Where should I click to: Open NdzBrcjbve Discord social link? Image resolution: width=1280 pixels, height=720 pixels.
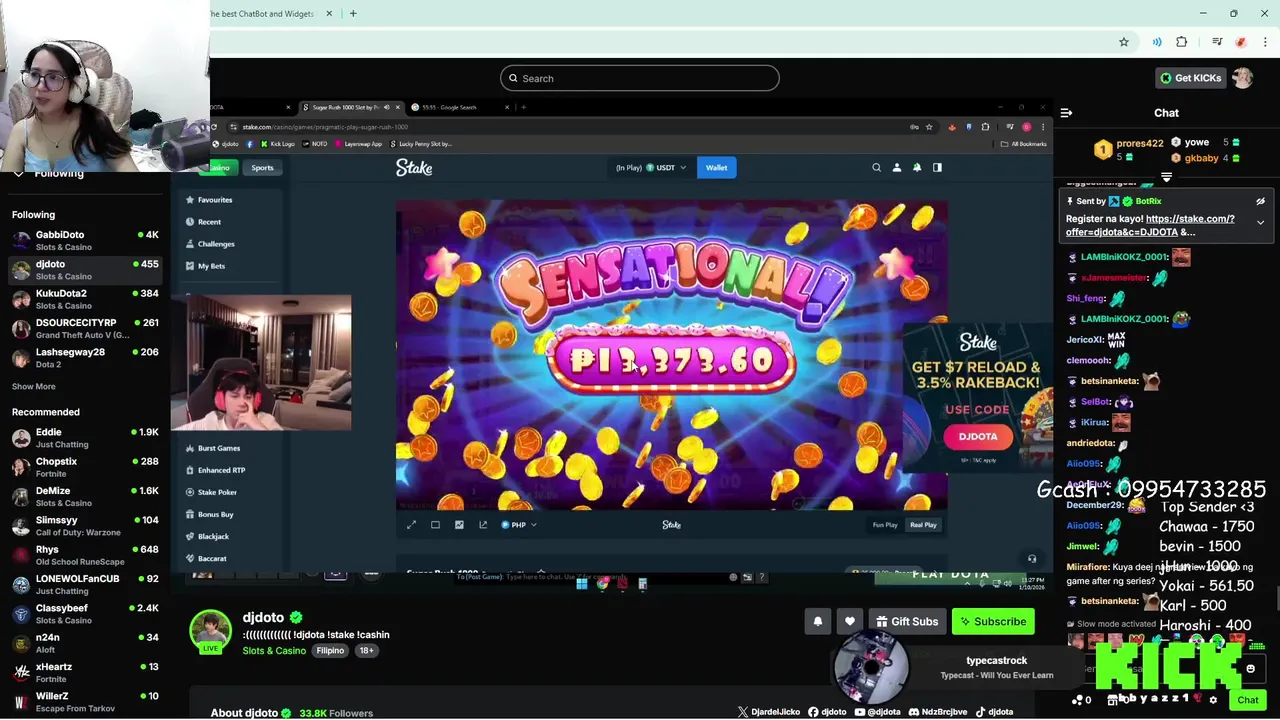(937, 712)
